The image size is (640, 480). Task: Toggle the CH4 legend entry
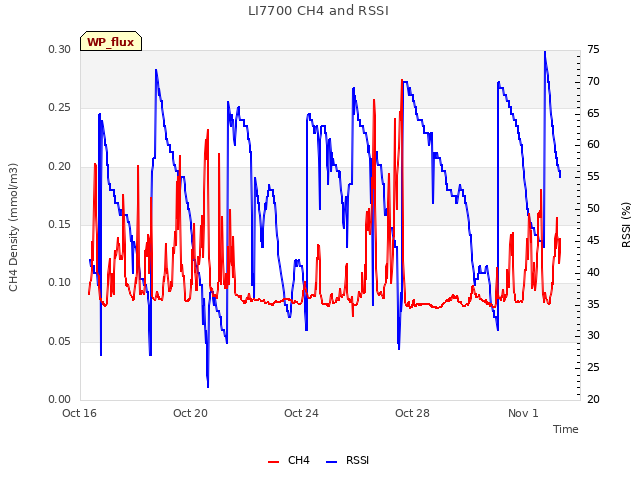click(x=289, y=460)
